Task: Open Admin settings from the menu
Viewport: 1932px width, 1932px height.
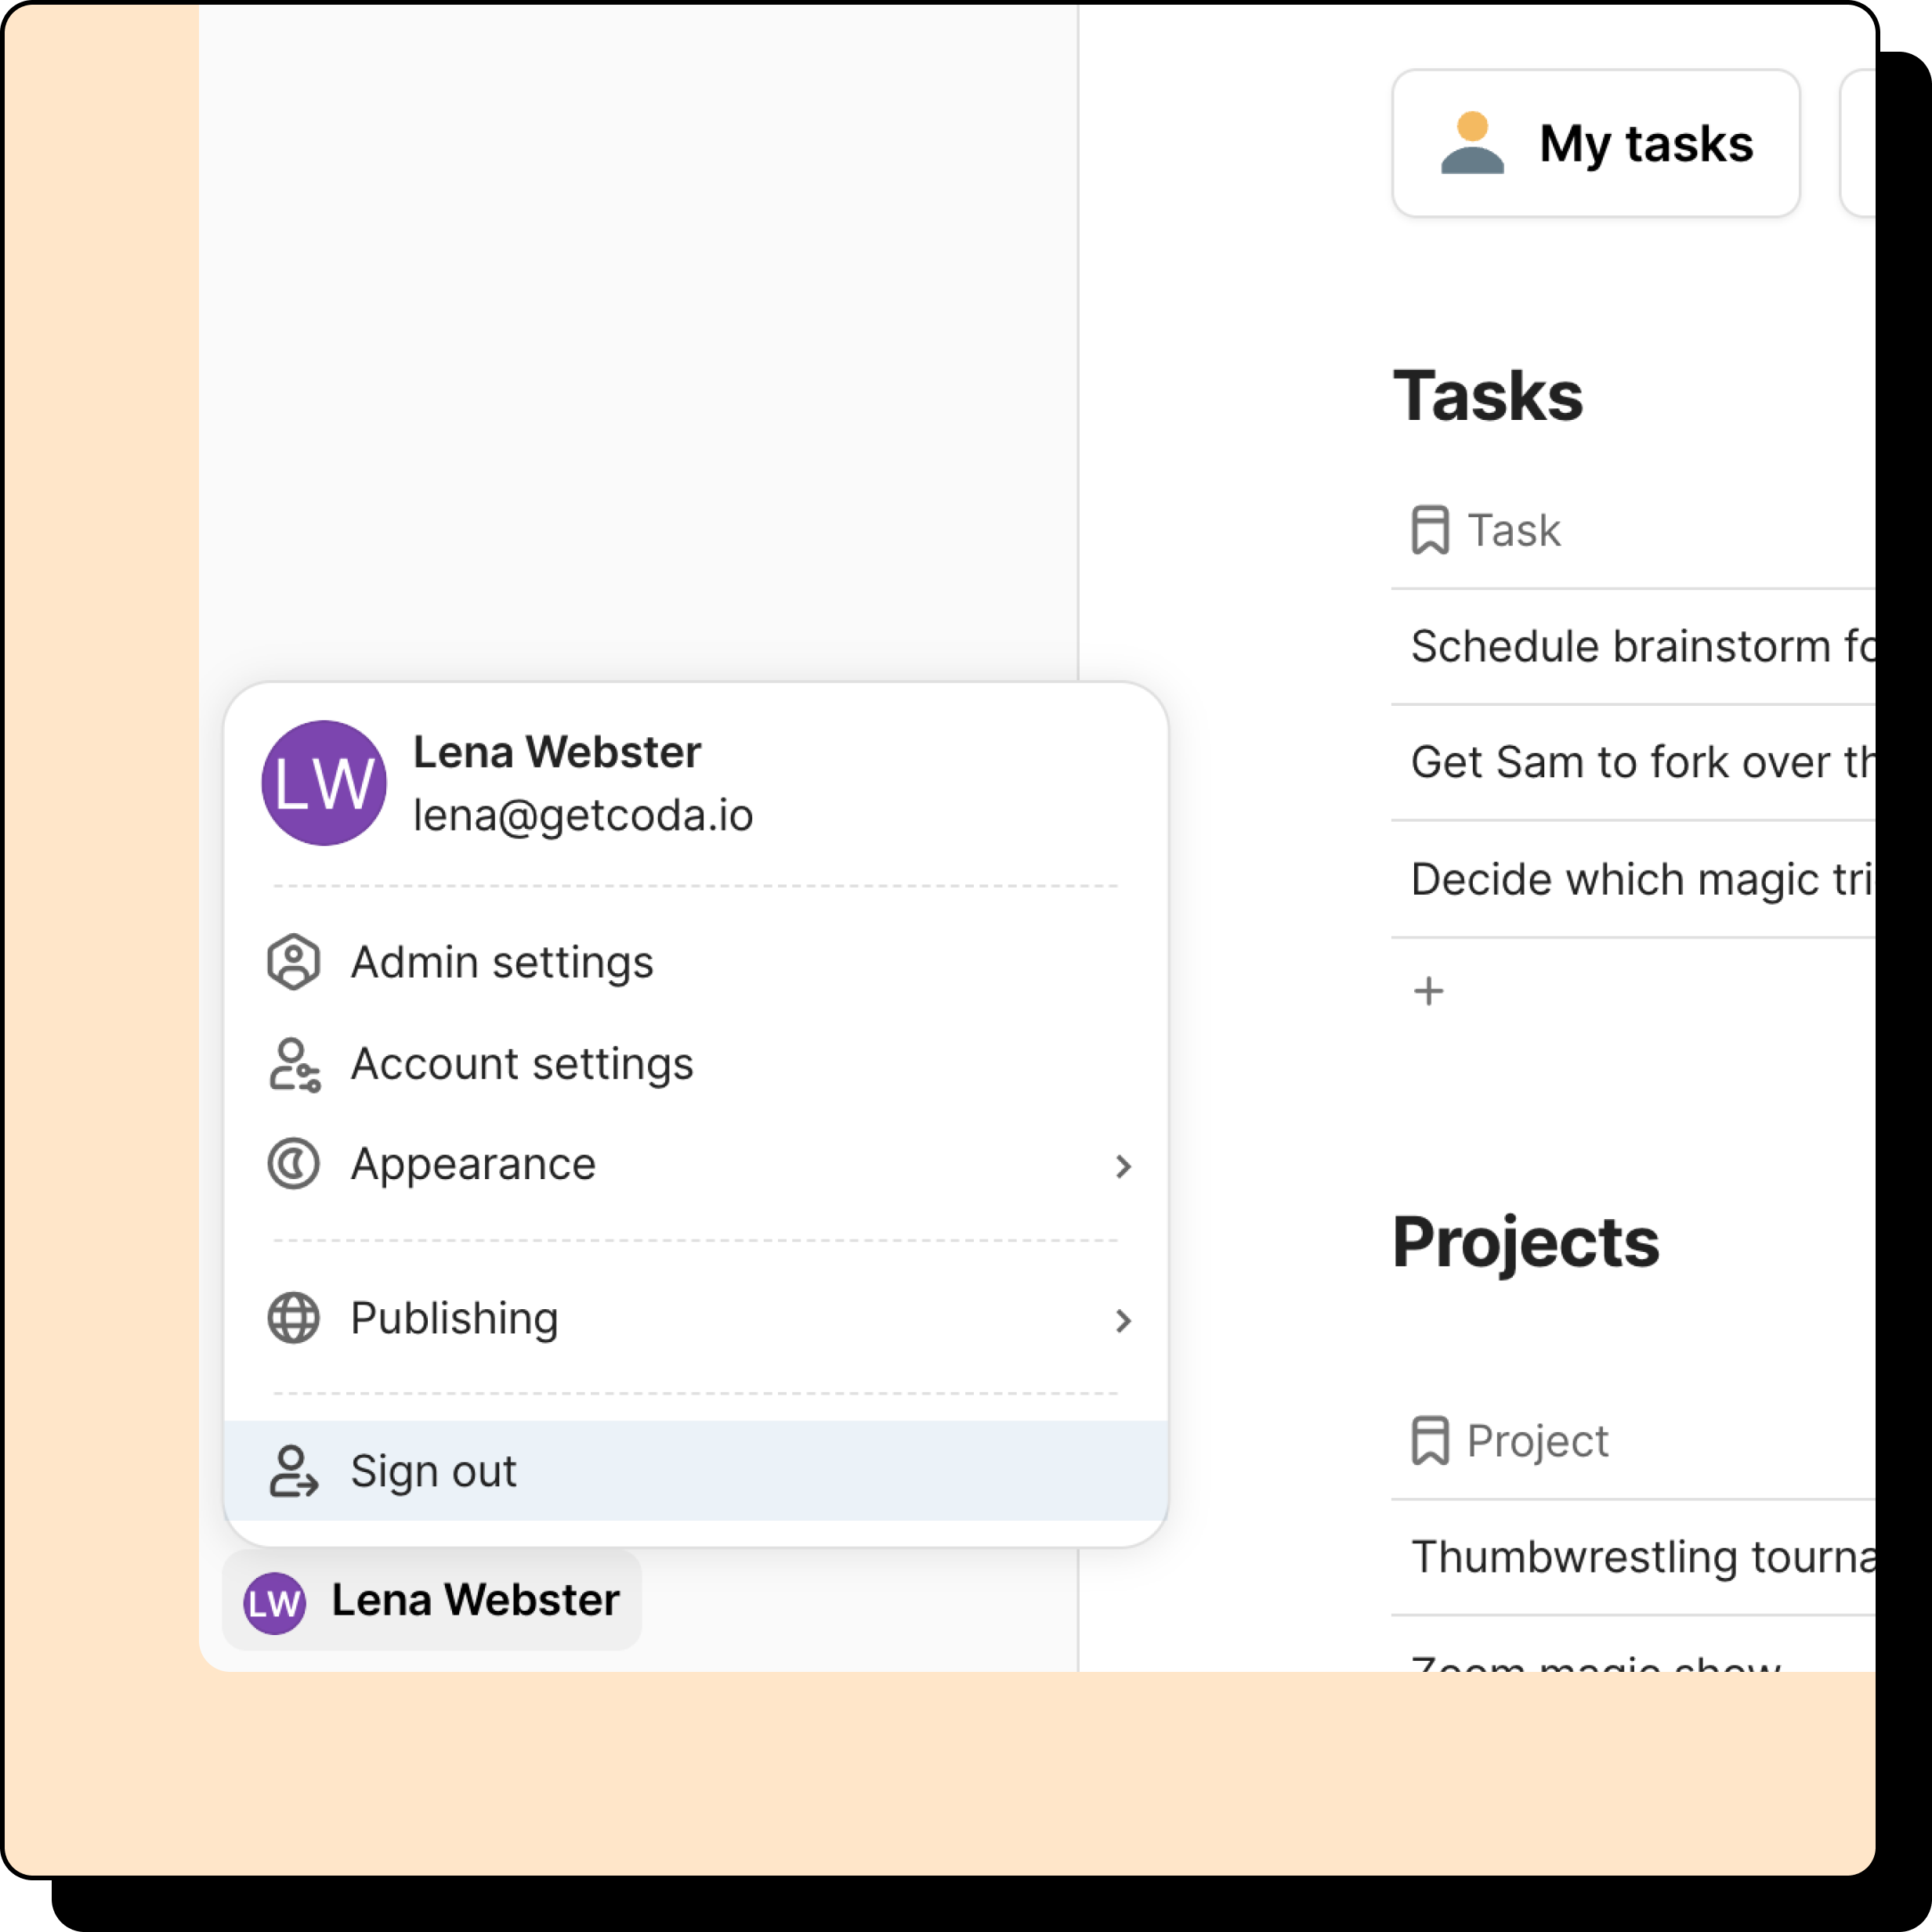Action: point(502,962)
